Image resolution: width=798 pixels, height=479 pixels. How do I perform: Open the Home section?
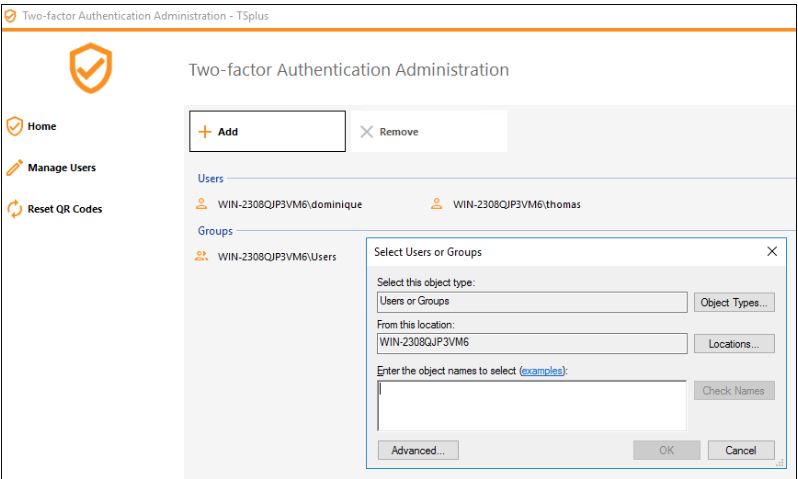click(42, 126)
